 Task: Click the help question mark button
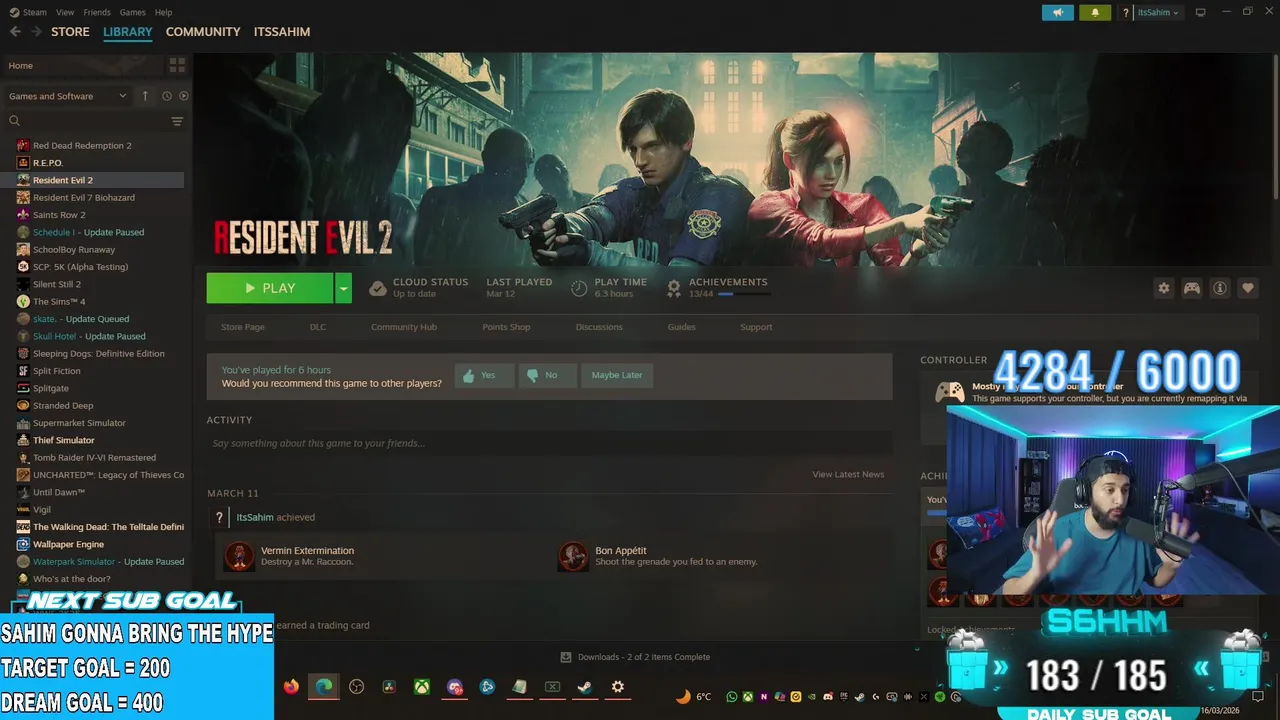1126,13
